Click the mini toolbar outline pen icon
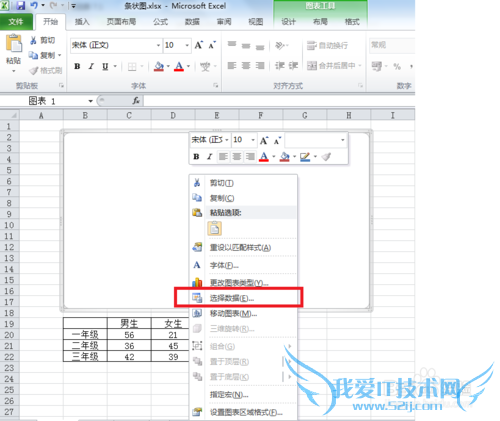 tap(305, 156)
